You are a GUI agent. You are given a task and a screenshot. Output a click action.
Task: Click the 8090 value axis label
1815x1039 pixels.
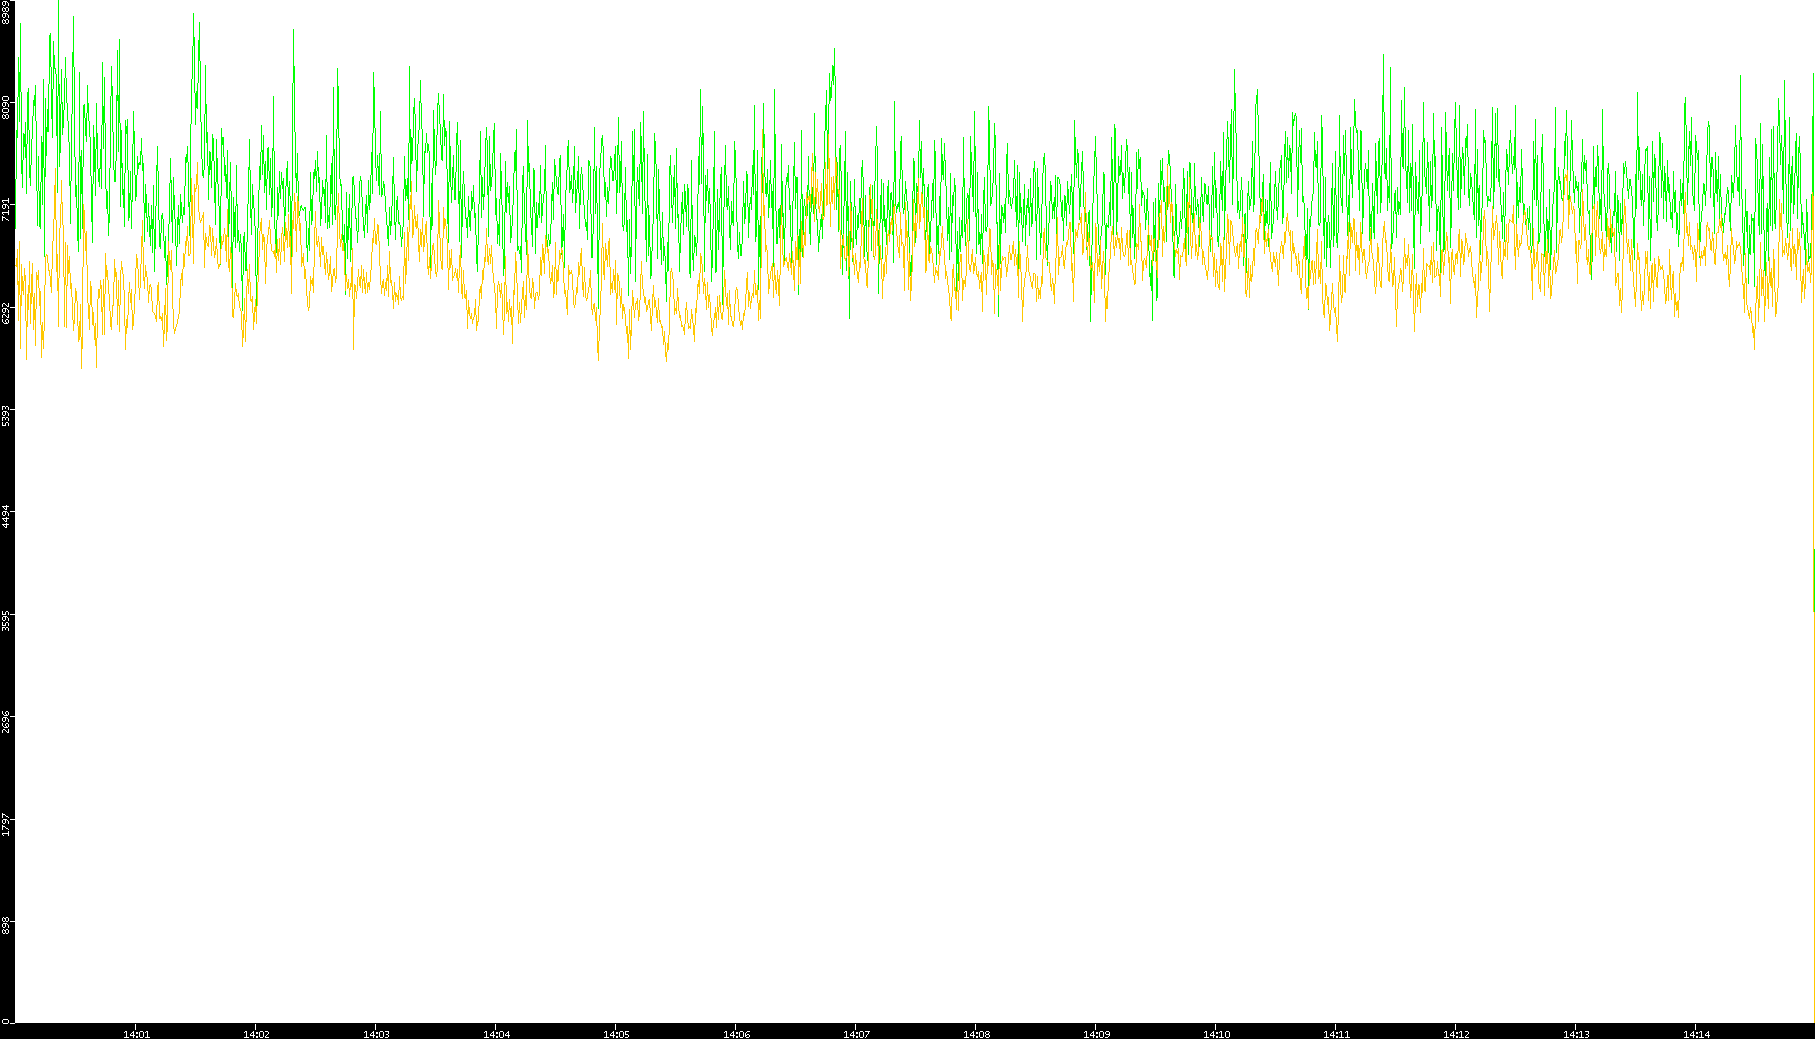click(7, 107)
